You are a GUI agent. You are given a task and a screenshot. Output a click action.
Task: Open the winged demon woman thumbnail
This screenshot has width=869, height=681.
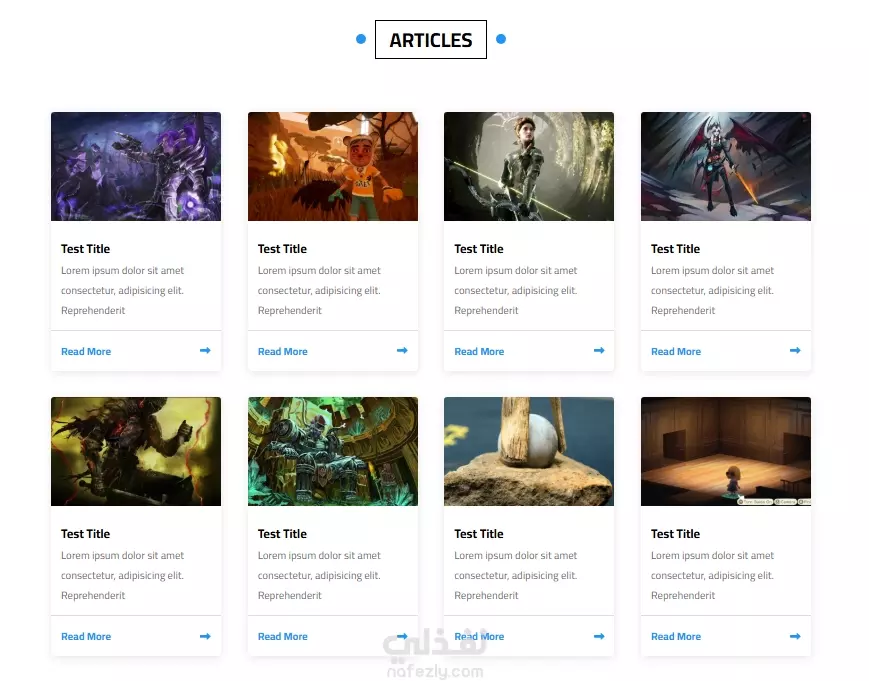click(725, 166)
